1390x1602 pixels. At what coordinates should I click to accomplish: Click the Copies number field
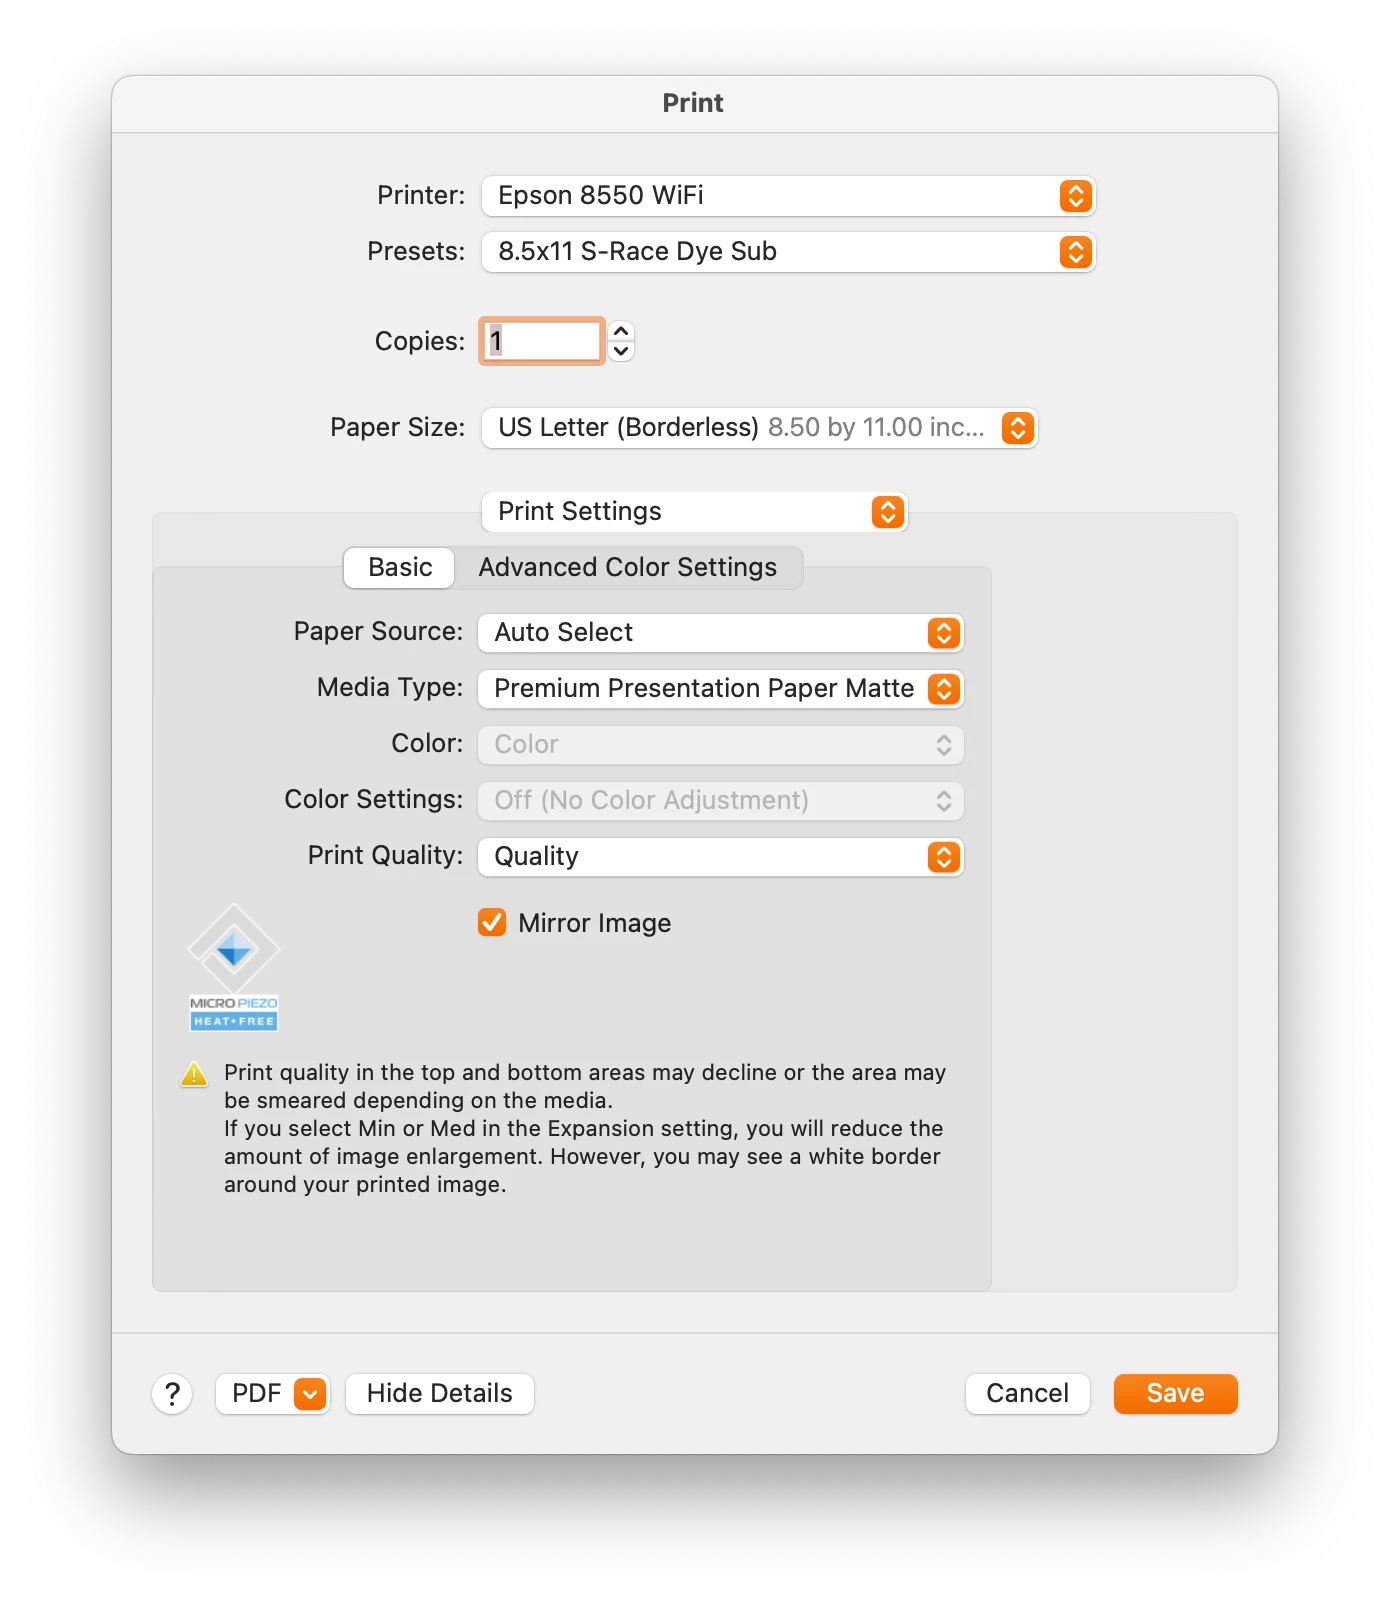coord(542,341)
